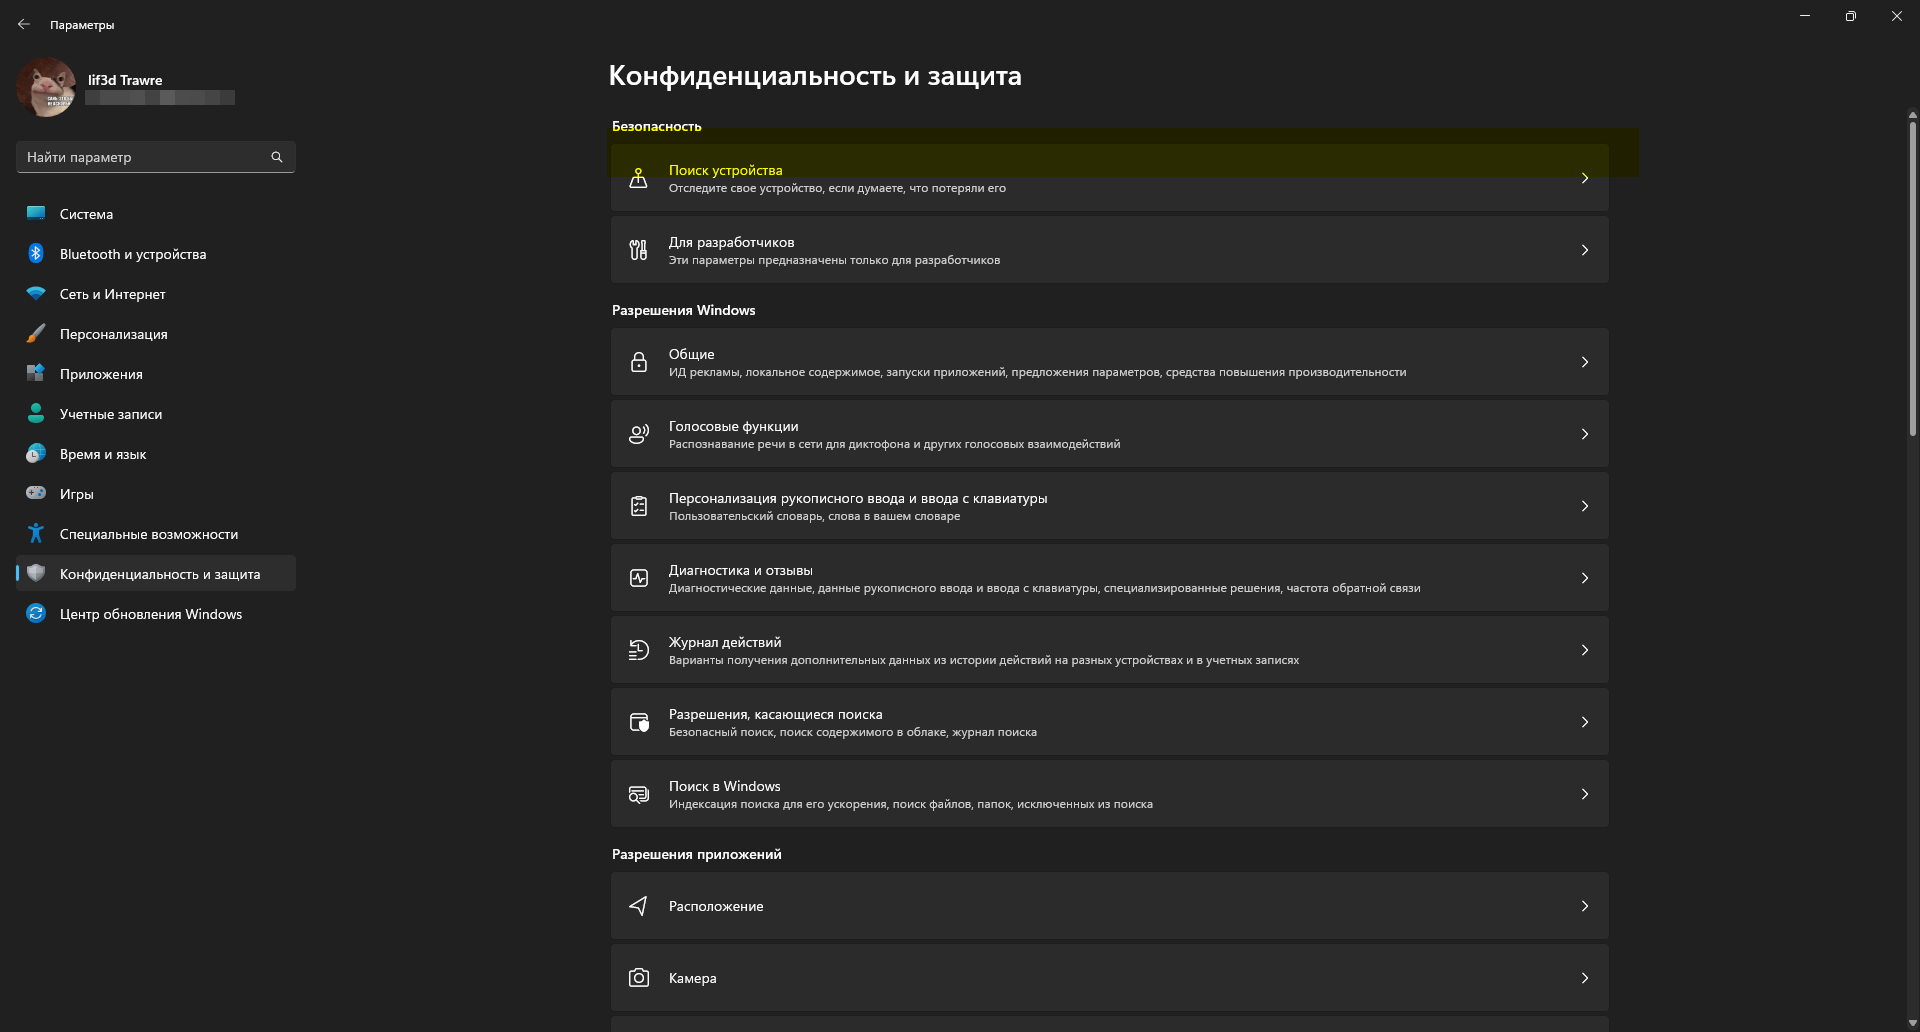The width and height of the screenshot is (1920, 1032).
Task: Open Поиск в Windows settings
Action: [x=1110, y=794]
